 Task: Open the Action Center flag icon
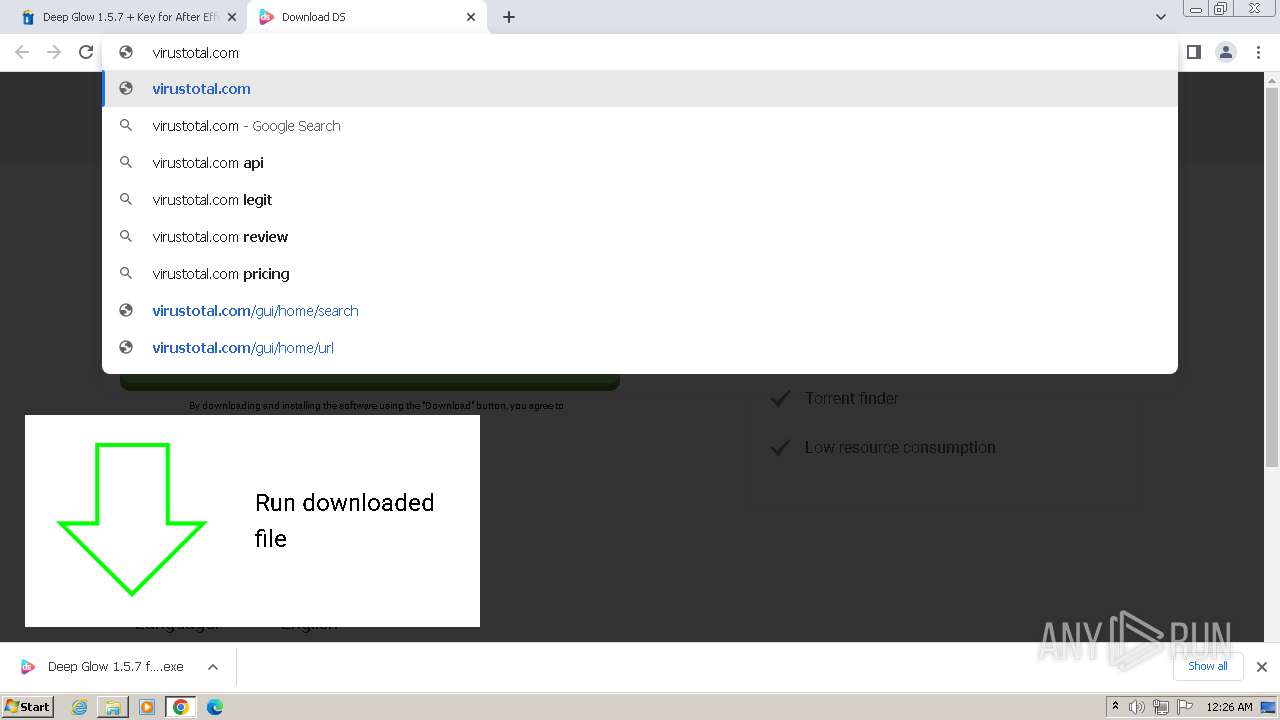(x=1185, y=707)
